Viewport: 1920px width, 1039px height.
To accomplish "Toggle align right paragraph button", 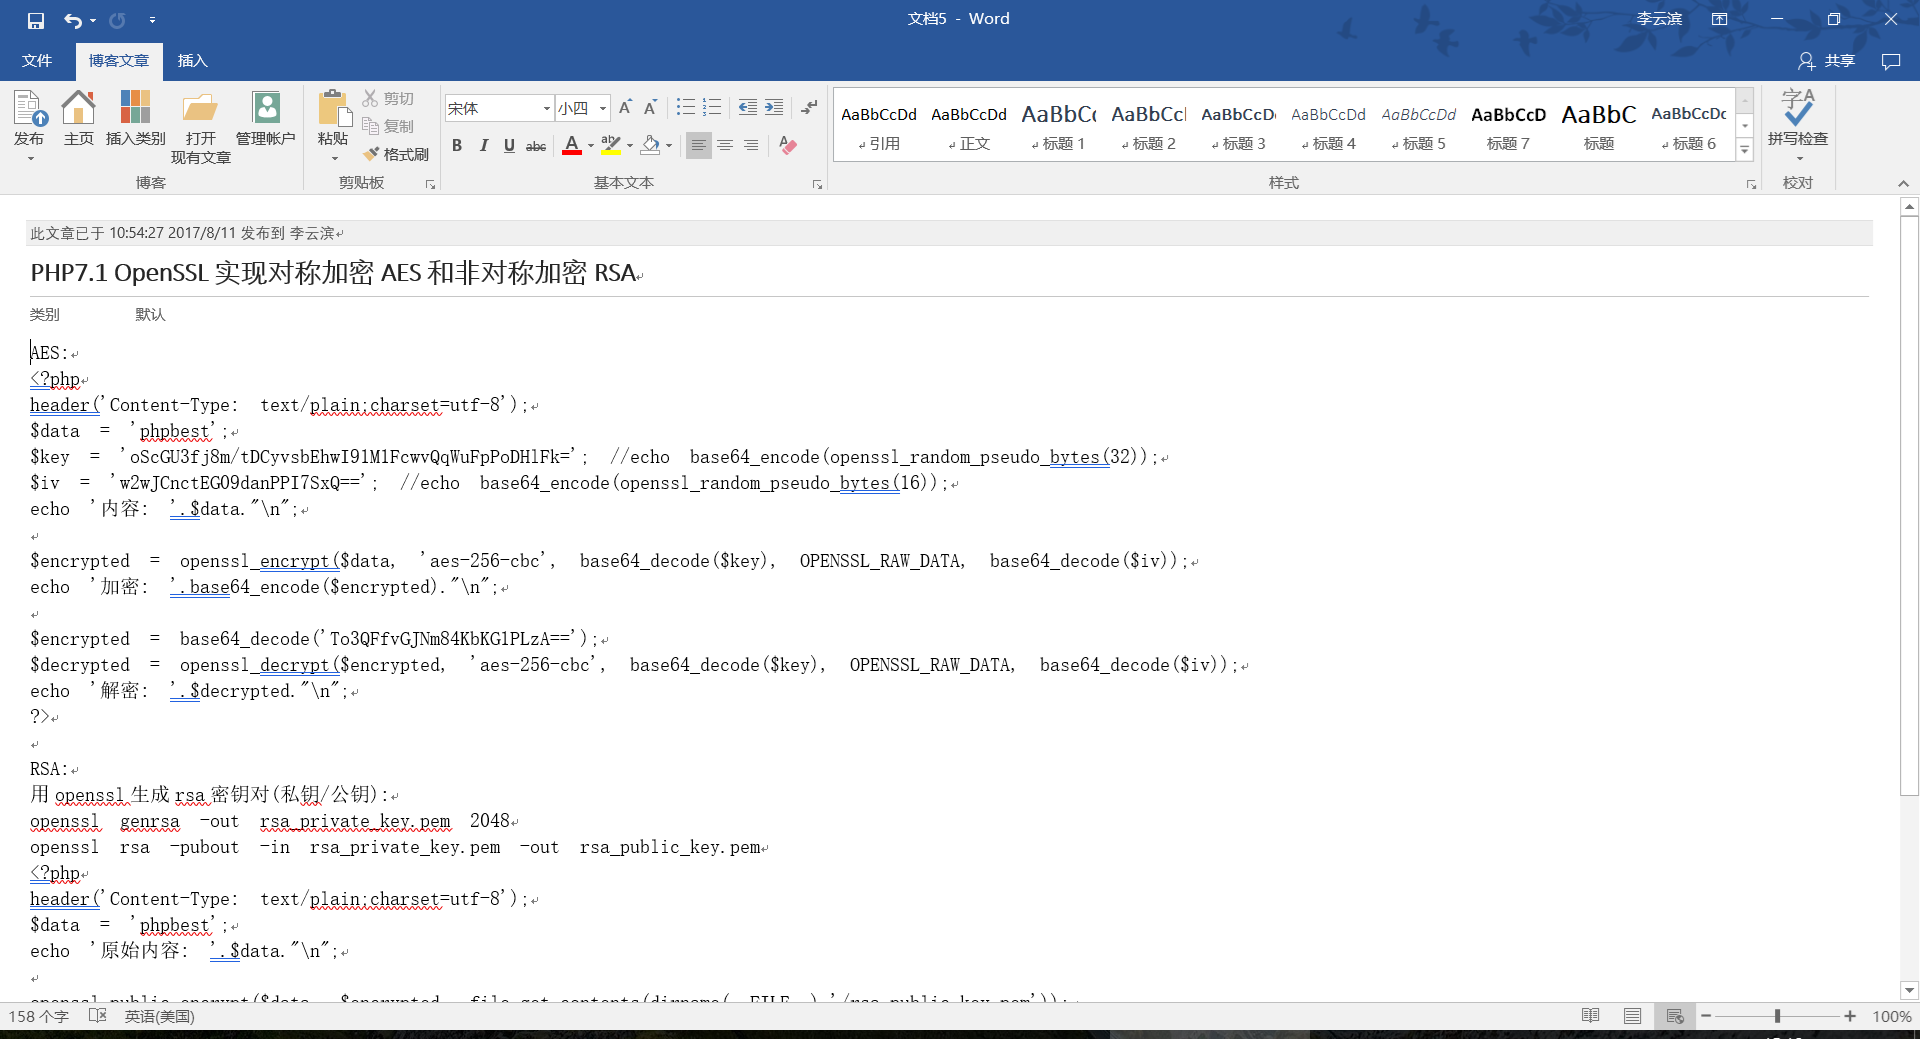I will (751, 146).
